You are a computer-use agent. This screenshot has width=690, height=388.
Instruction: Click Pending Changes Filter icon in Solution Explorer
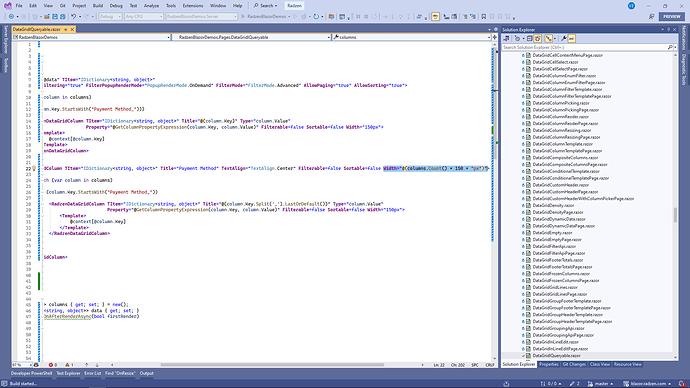tap(518, 39)
